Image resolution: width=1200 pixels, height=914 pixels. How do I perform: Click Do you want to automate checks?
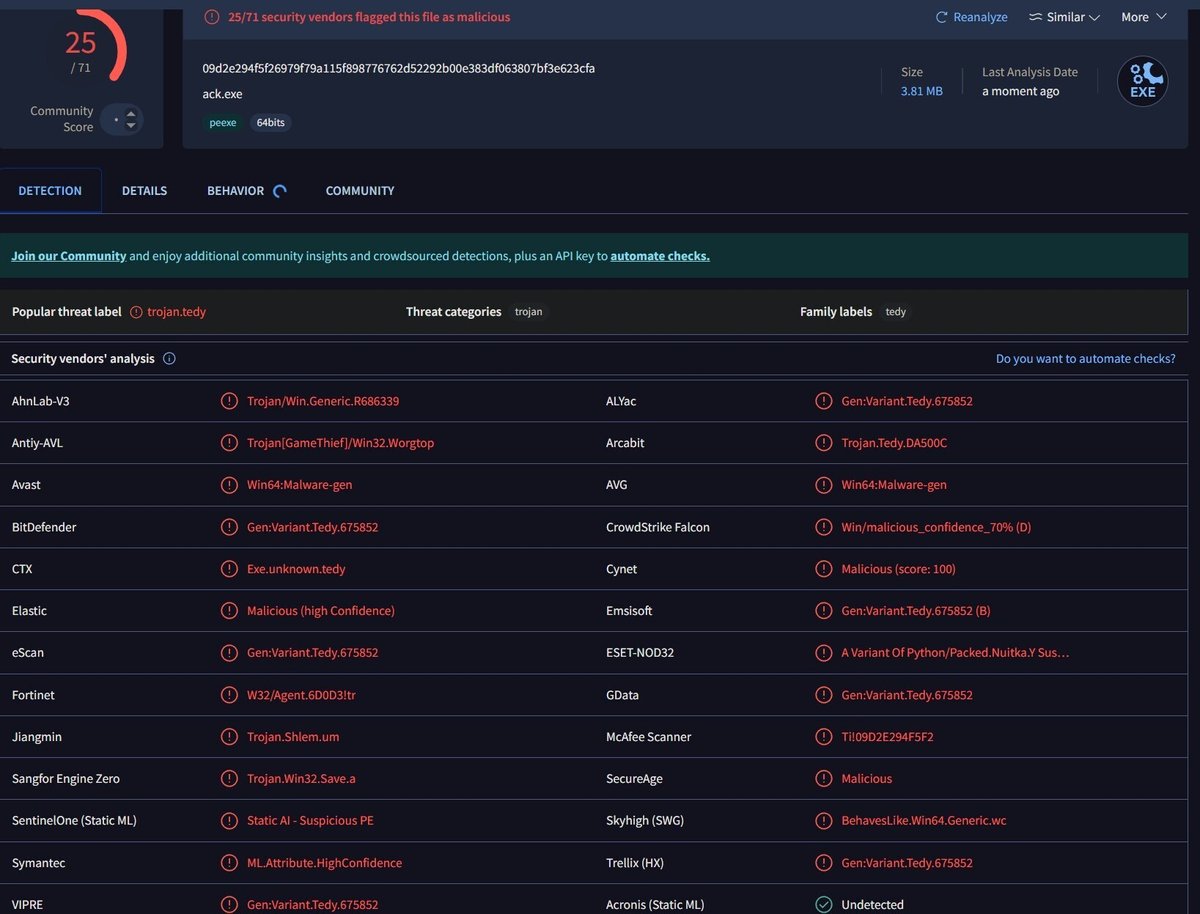(x=1086, y=359)
